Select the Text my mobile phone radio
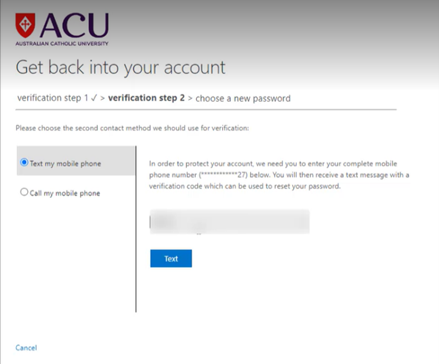Viewport: 439px width, 364px height. (x=24, y=162)
